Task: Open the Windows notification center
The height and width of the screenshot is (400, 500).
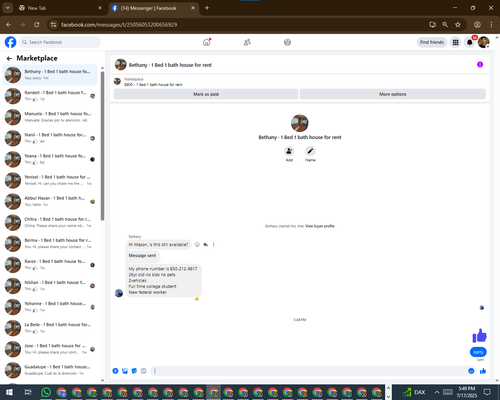Action: click(x=487, y=392)
